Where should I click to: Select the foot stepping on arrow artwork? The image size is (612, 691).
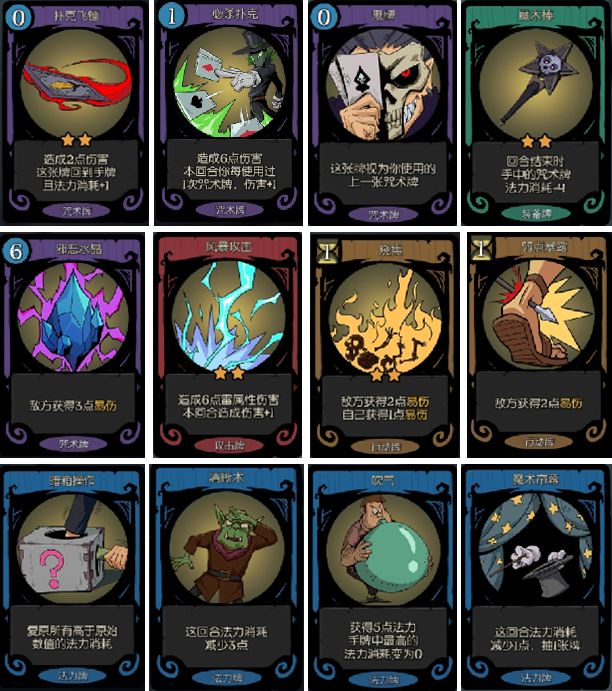pos(538,316)
